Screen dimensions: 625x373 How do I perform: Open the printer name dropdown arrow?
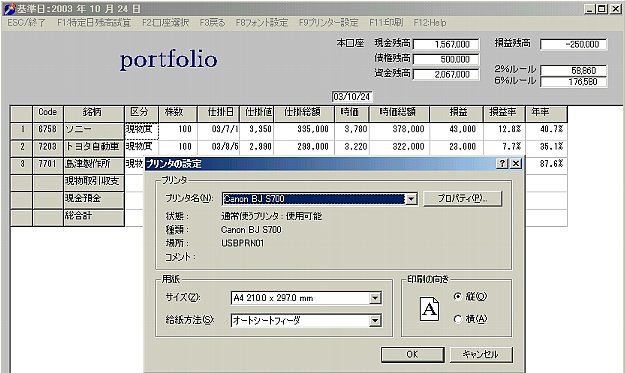[411, 198]
